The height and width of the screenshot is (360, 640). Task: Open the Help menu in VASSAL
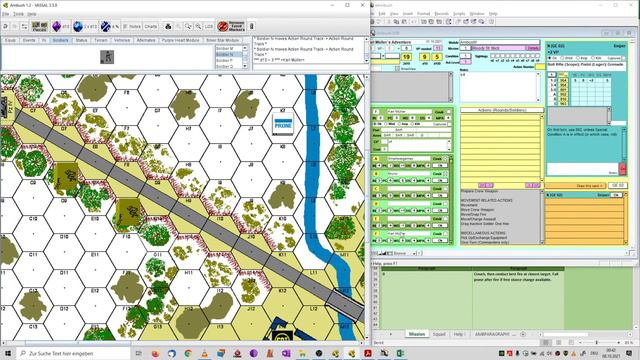tap(32, 14)
